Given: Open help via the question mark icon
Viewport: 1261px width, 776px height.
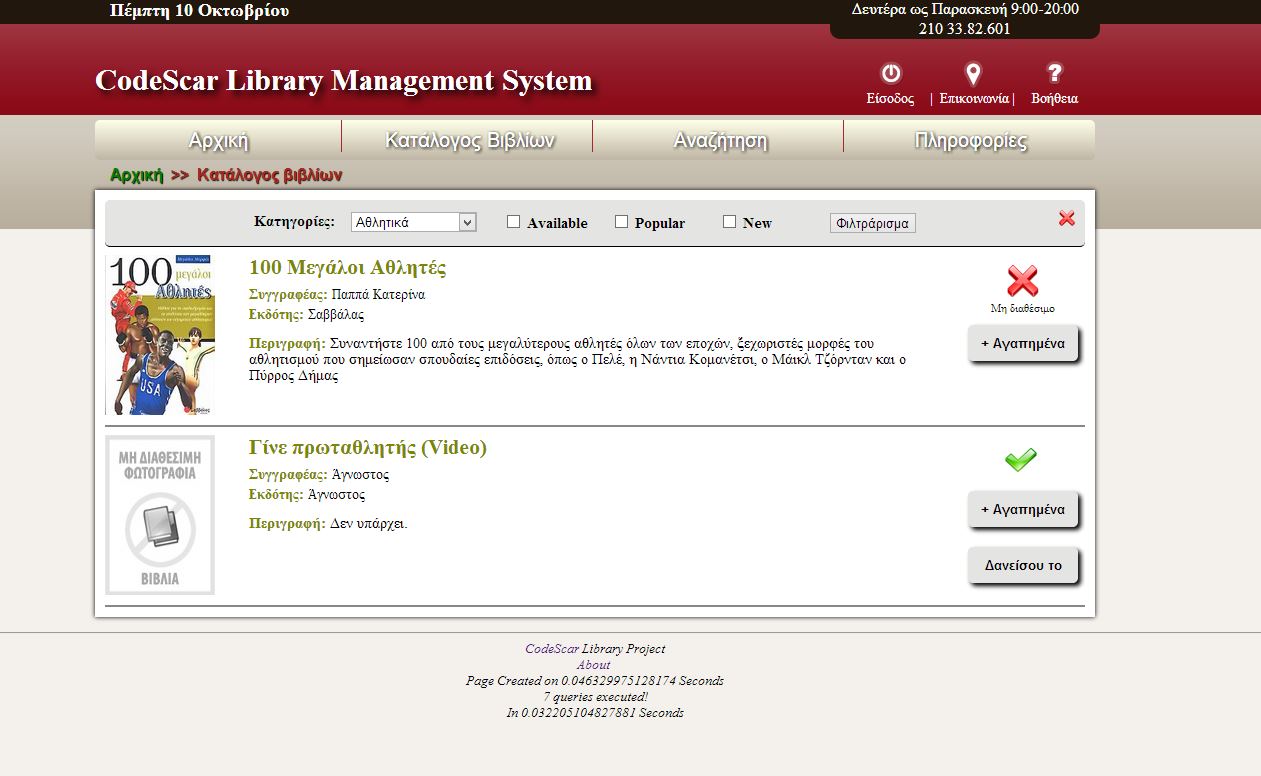Looking at the screenshot, I should coord(1054,73).
